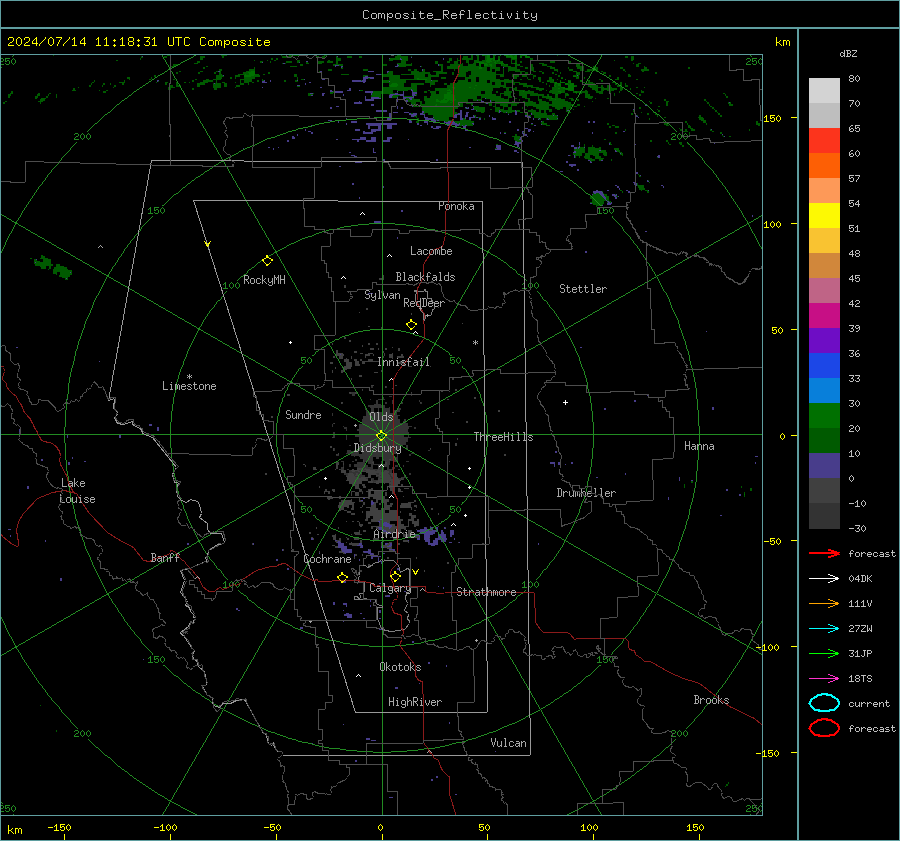Click the dBZ legend heading
The image size is (900, 841).
[x=848, y=53]
